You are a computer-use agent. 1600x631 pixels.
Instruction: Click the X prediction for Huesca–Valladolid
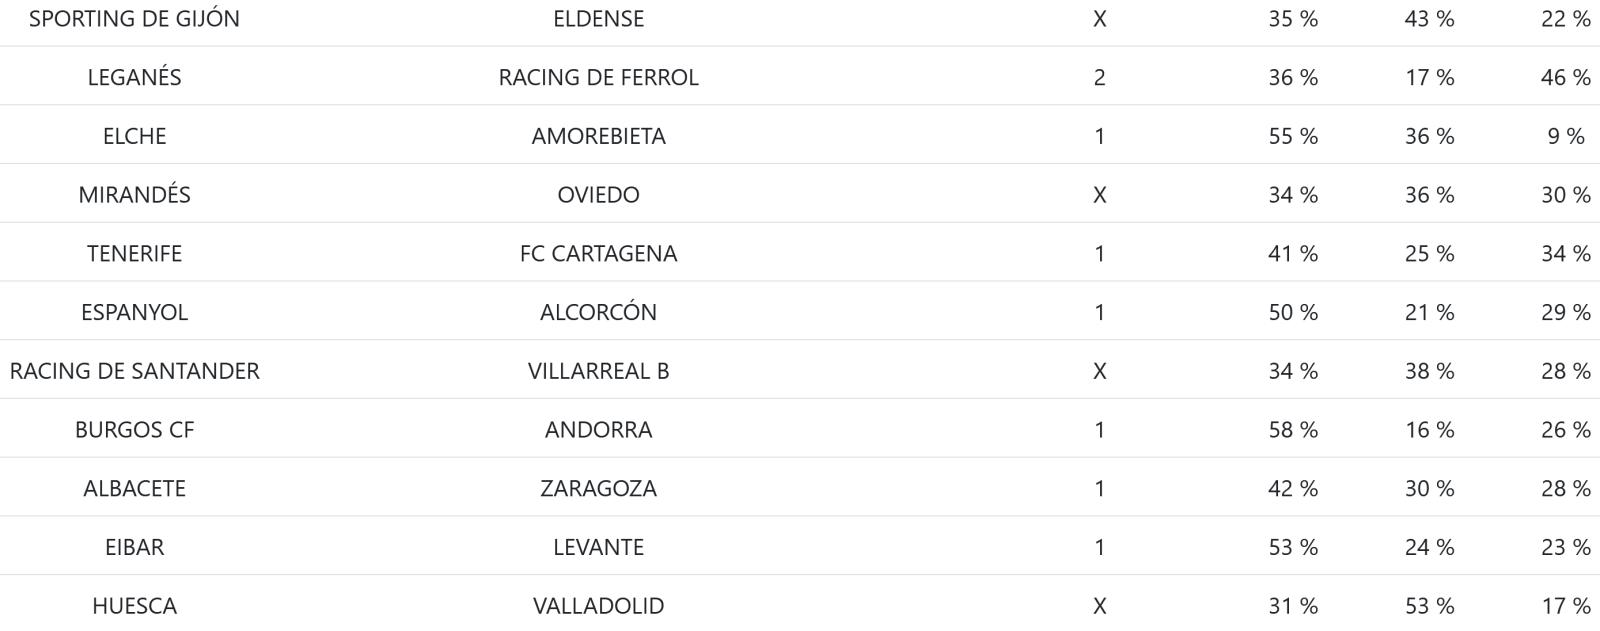point(1099,606)
